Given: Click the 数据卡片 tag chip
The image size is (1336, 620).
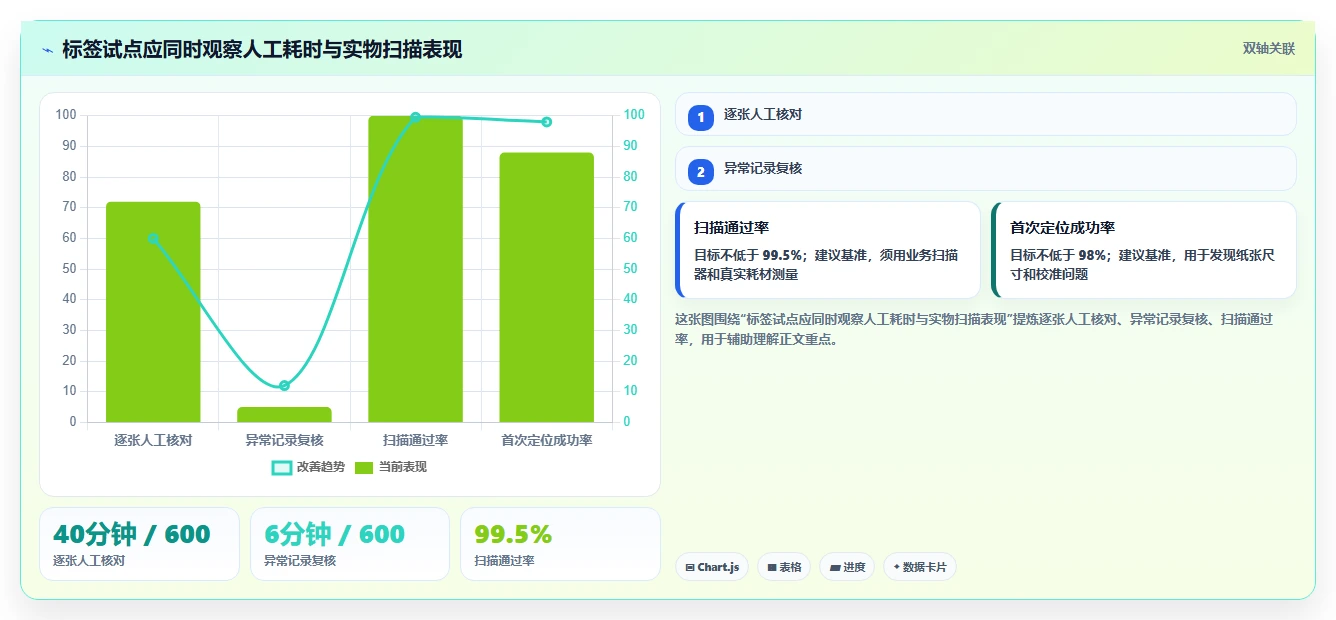Looking at the screenshot, I should click(x=920, y=567).
